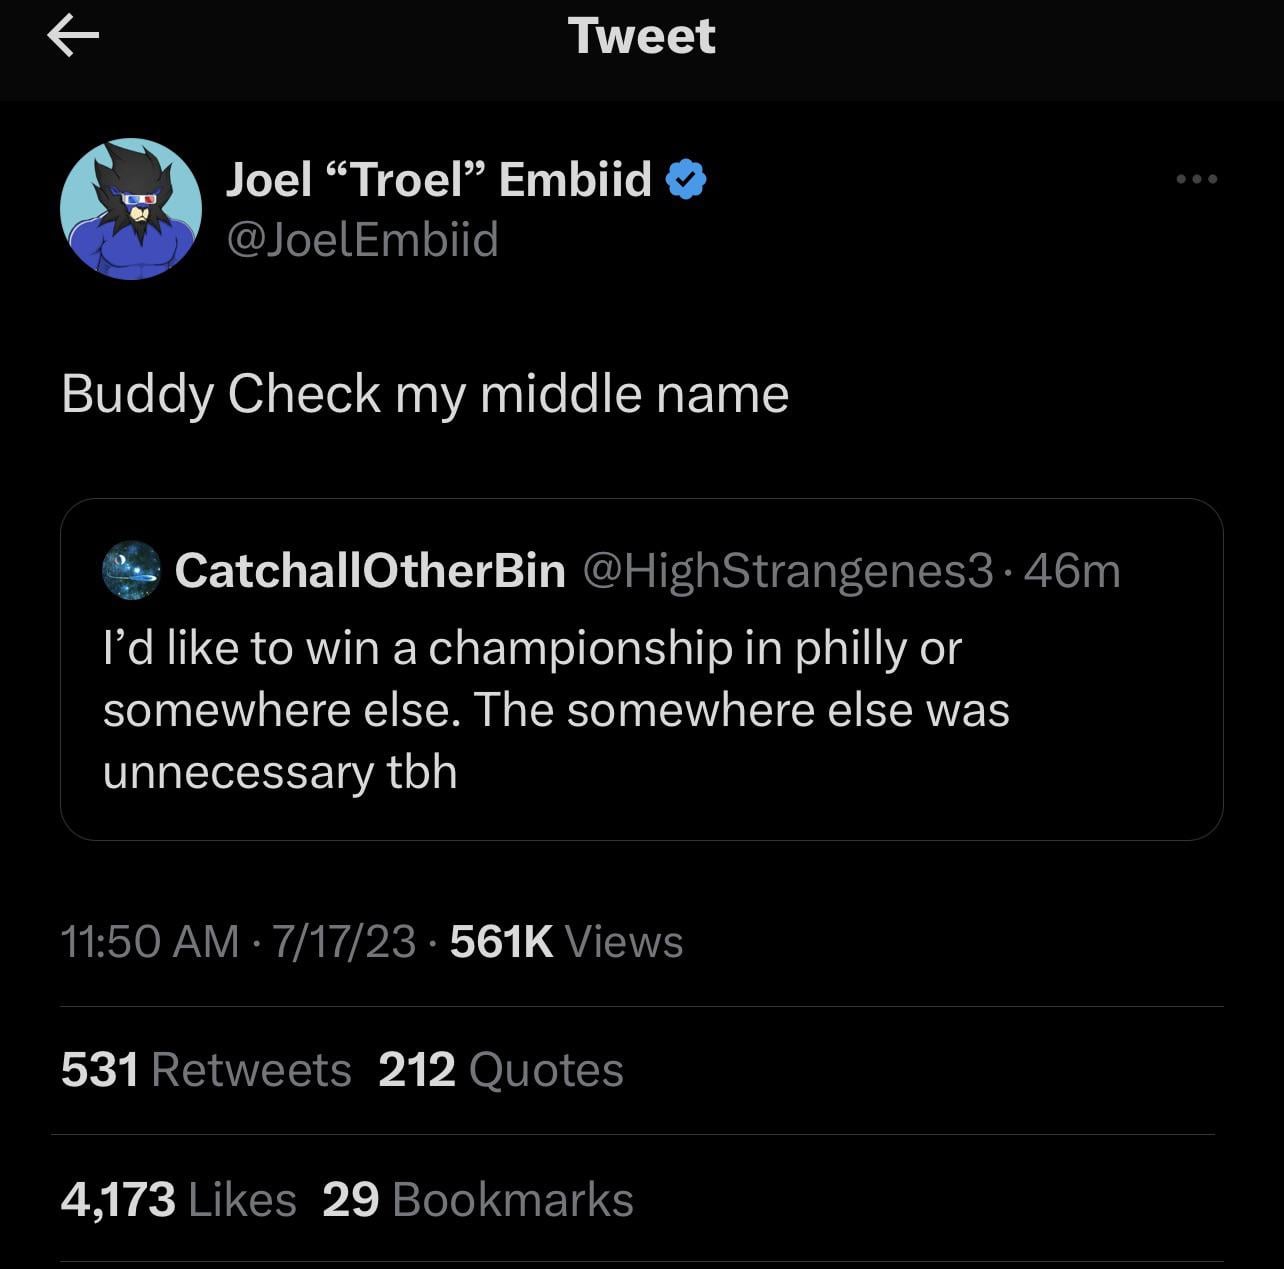Open the three-dot more options menu

tap(1196, 179)
